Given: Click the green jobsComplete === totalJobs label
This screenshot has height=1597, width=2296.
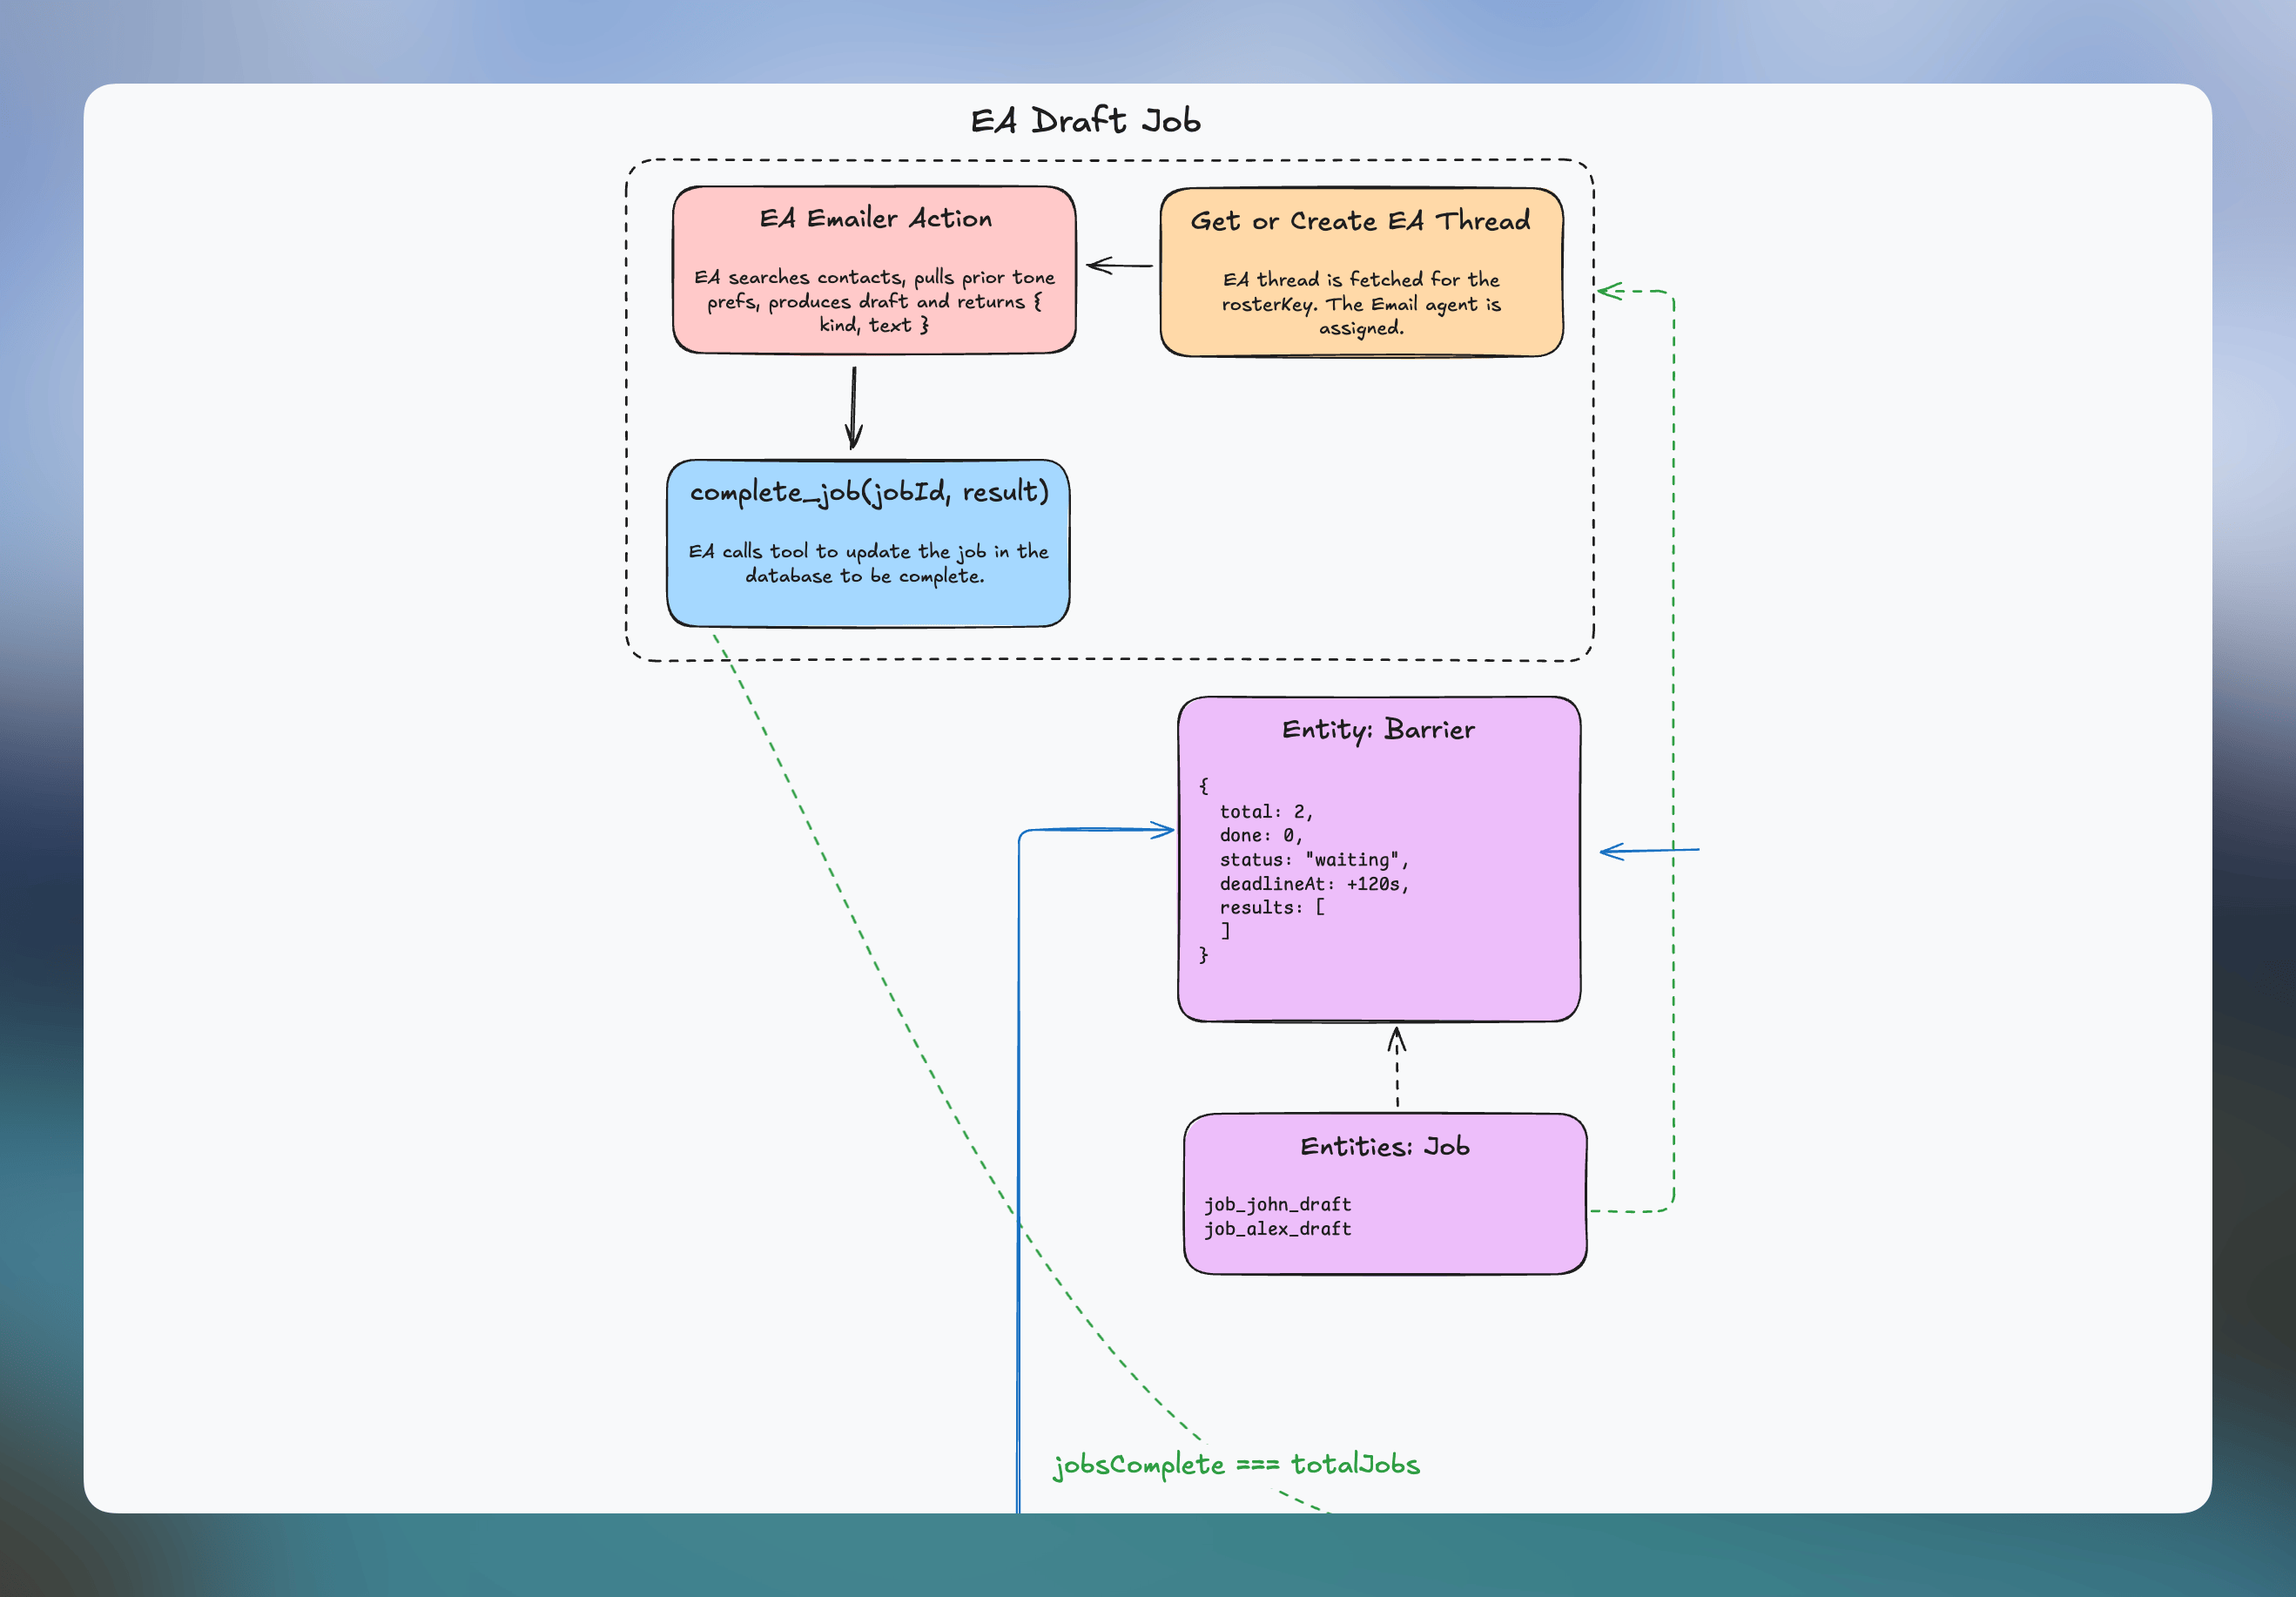Looking at the screenshot, I should (1236, 1465).
